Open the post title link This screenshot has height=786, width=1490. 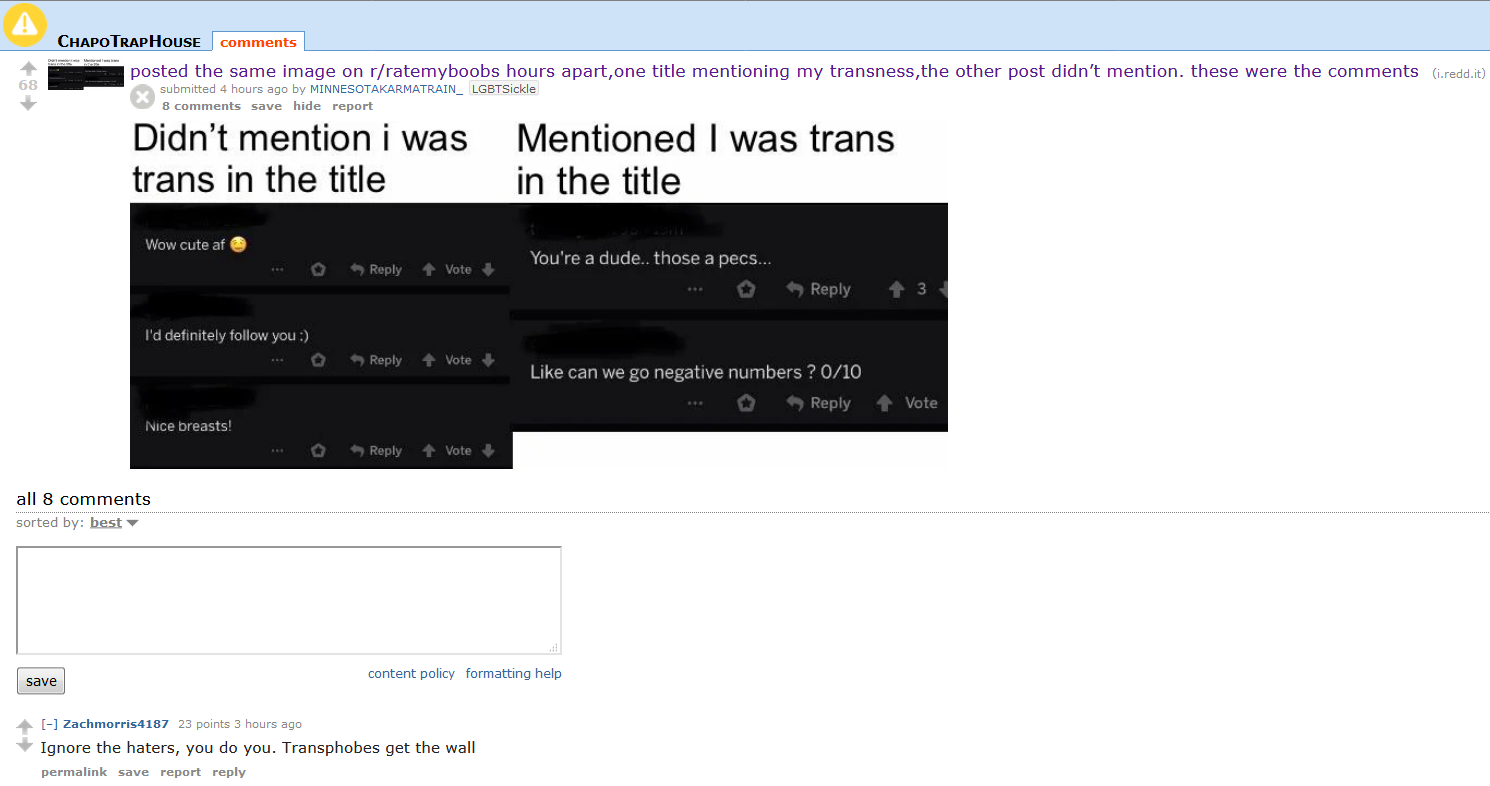pyautogui.click(x=774, y=71)
